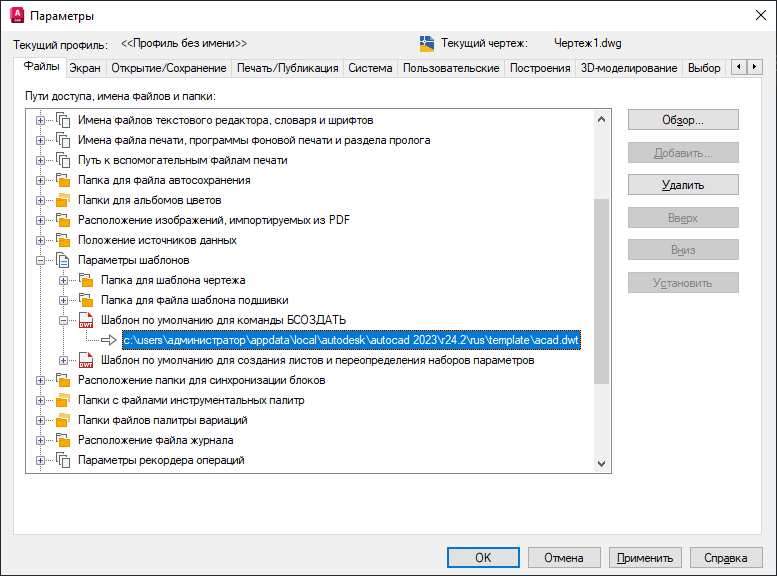Click the tree list scrollbar down arrow

pyautogui.click(x=602, y=464)
